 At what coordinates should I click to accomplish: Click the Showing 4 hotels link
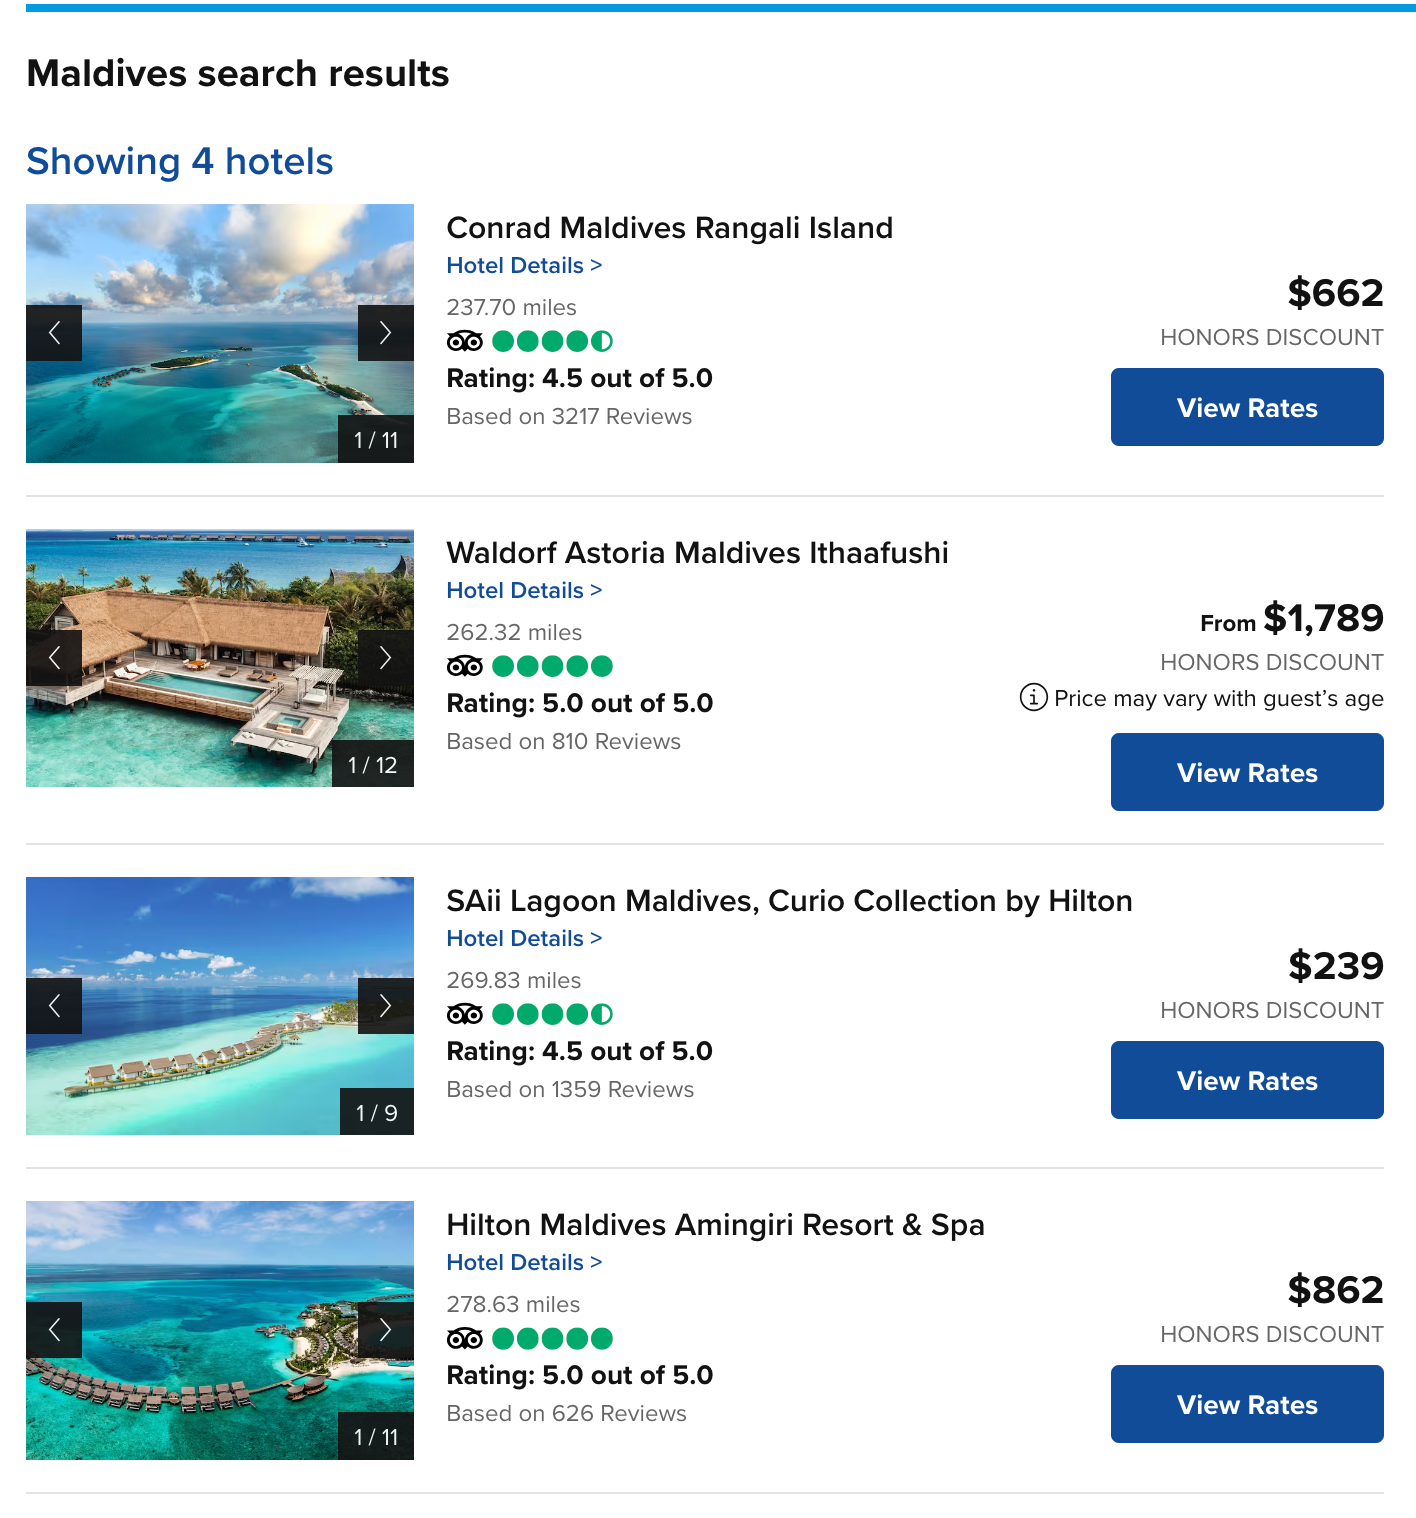click(x=180, y=161)
